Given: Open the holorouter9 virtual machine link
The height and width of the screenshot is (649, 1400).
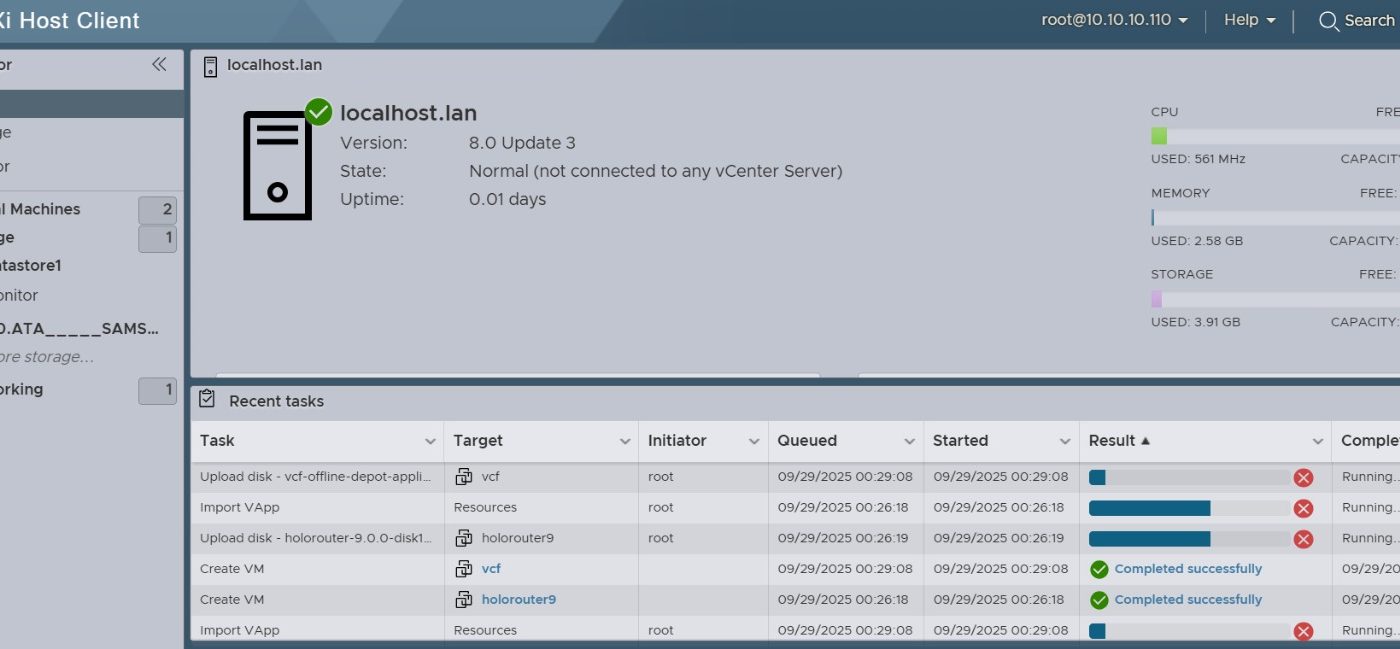Looking at the screenshot, I should coord(518,600).
